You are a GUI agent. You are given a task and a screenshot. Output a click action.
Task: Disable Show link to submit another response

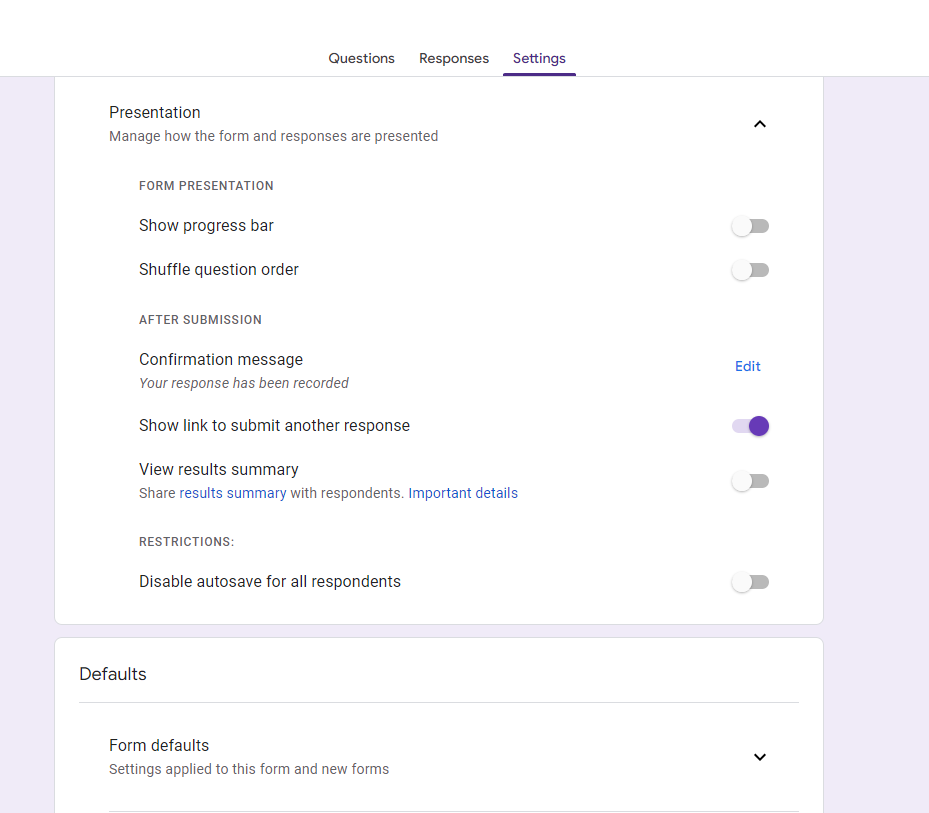click(750, 426)
